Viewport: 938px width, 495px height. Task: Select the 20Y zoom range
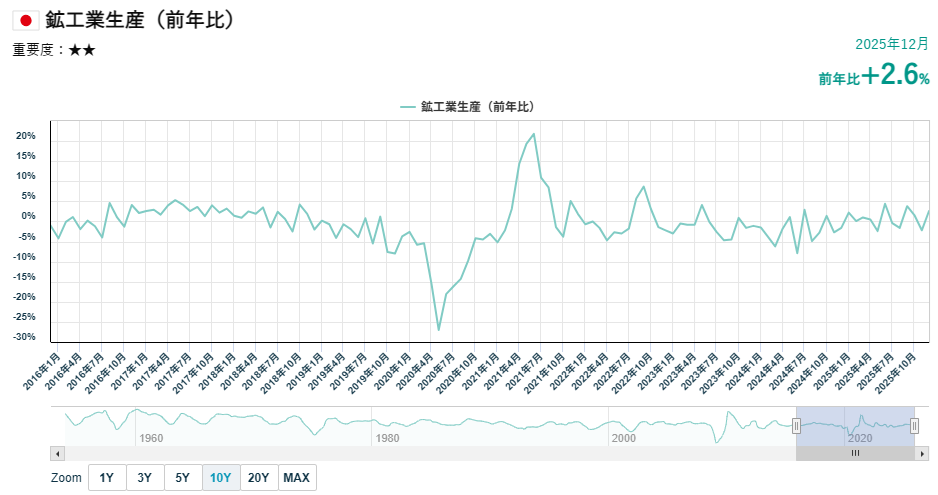(258, 478)
